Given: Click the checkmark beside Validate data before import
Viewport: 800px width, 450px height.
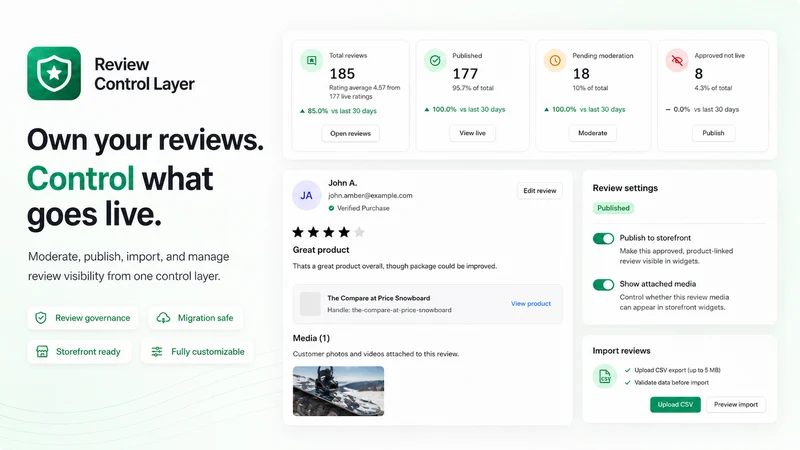Looking at the screenshot, I should tap(628, 383).
